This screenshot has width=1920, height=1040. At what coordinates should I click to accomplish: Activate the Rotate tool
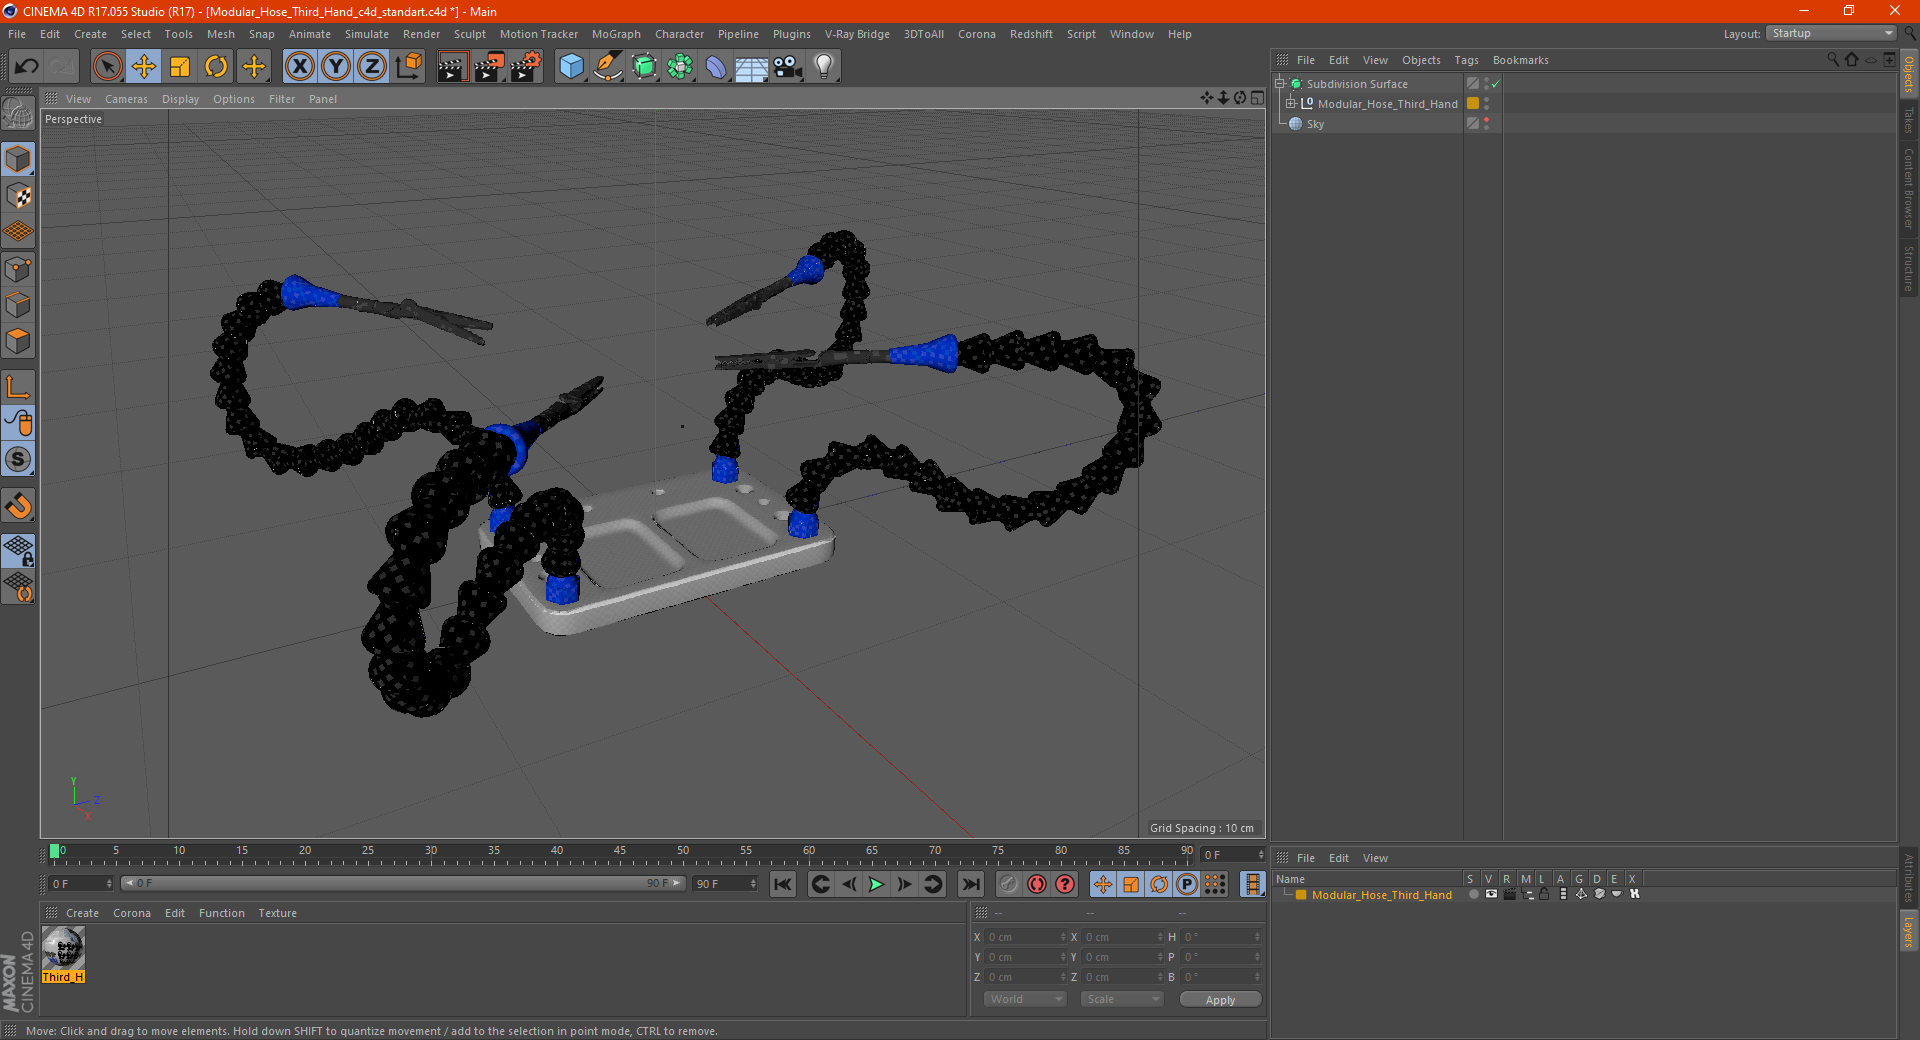pyautogui.click(x=216, y=67)
